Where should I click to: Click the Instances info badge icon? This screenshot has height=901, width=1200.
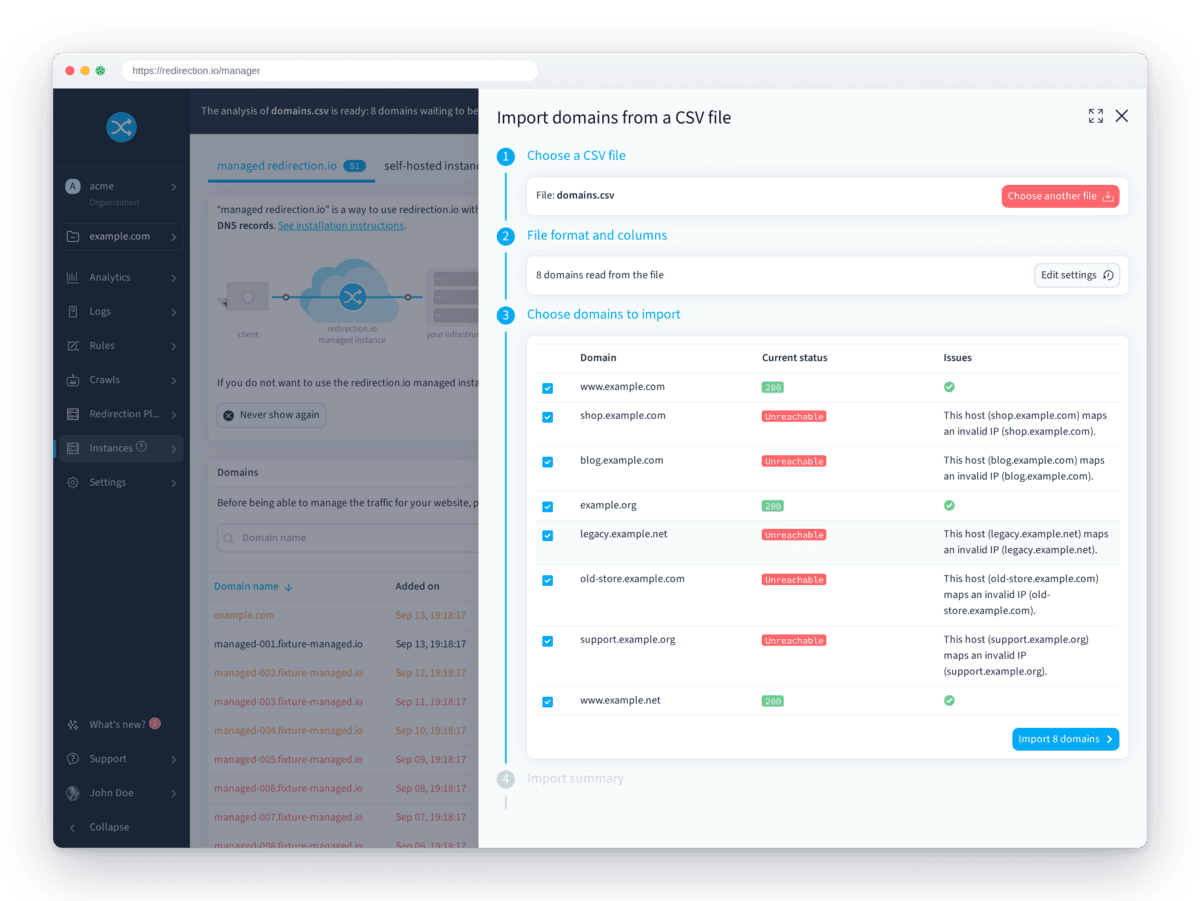click(x=141, y=447)
